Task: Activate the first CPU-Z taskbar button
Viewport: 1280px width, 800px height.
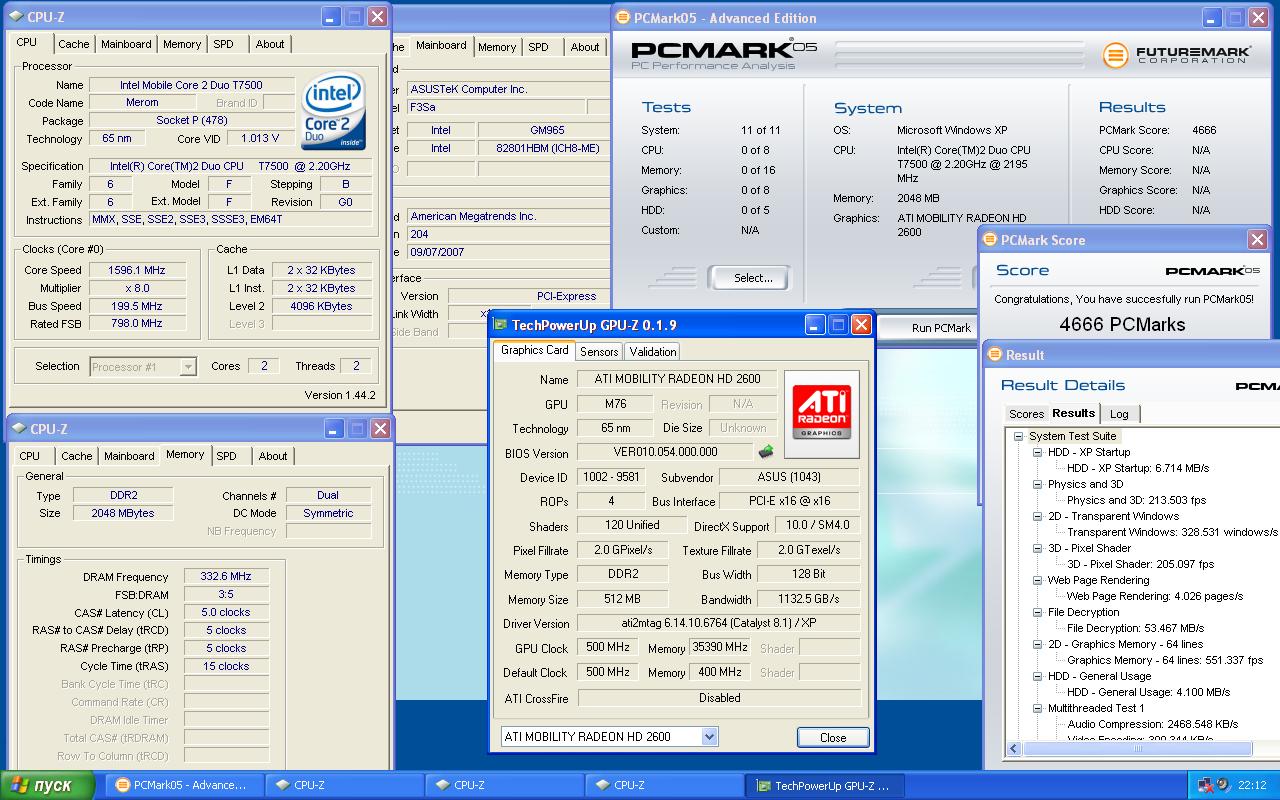Action: 343,785
